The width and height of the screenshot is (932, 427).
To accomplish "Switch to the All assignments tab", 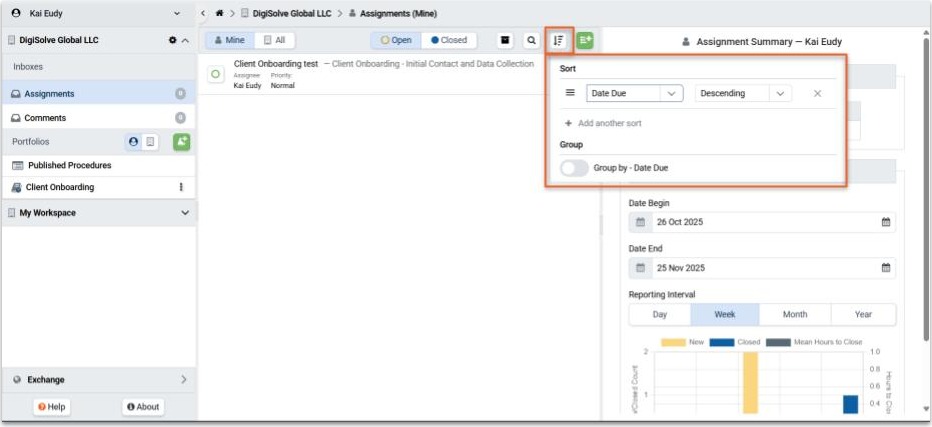I will [275, 40].
